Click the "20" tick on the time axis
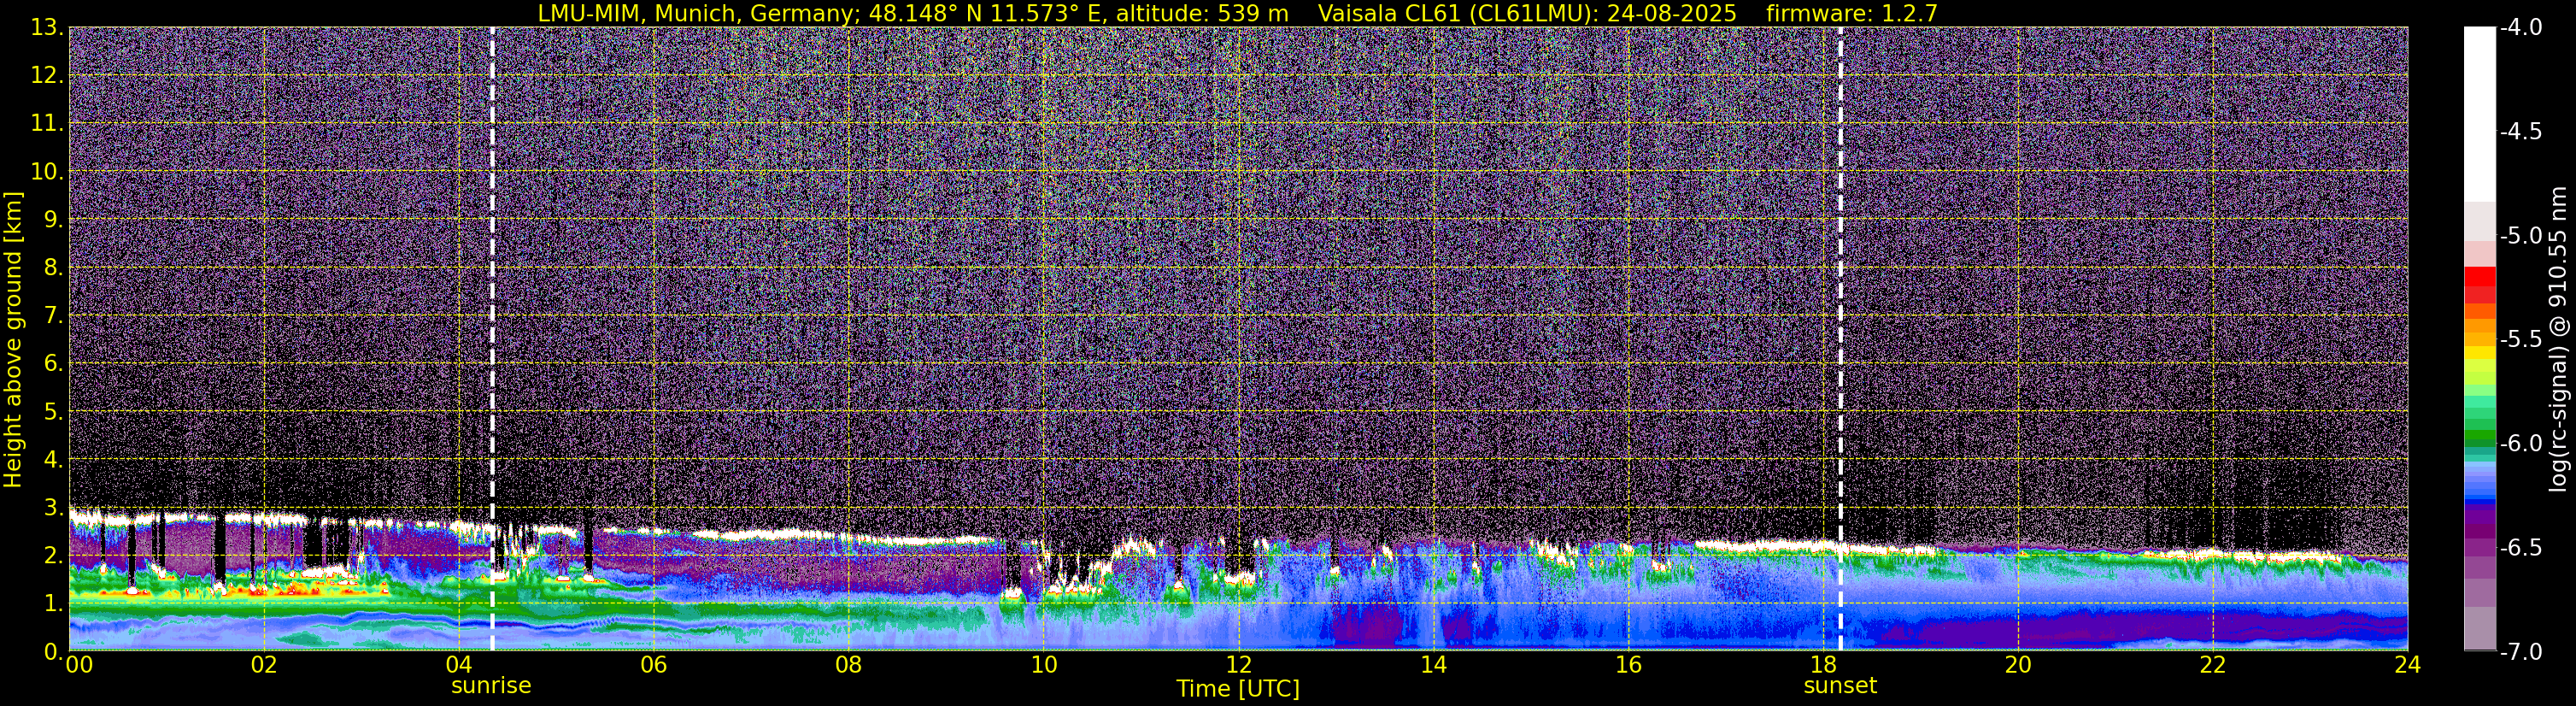 click(x=2018, y=665)
